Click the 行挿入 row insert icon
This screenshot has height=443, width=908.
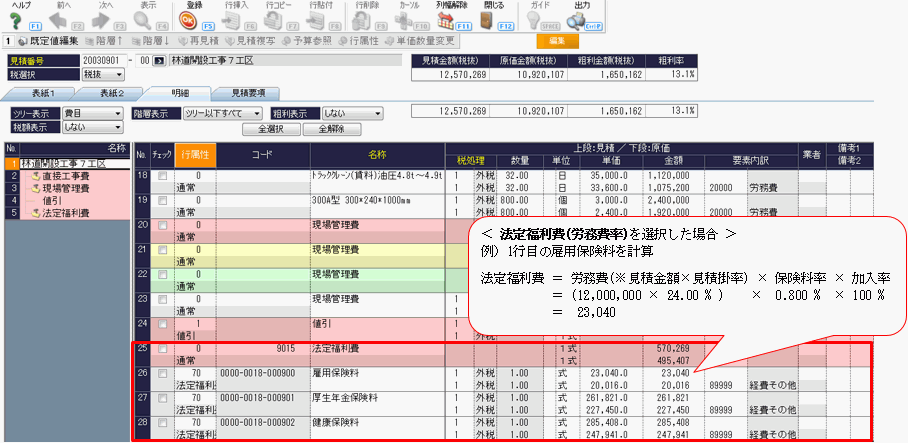click(231, 20)
